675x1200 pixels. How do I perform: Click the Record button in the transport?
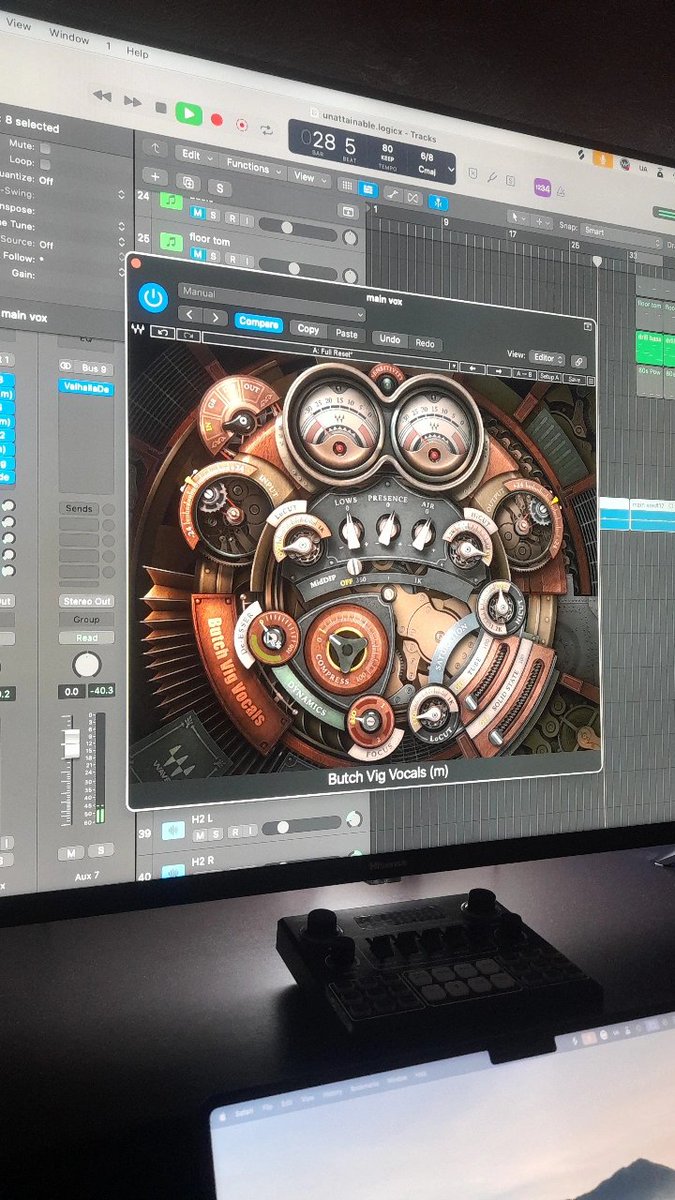pos(216,119)
